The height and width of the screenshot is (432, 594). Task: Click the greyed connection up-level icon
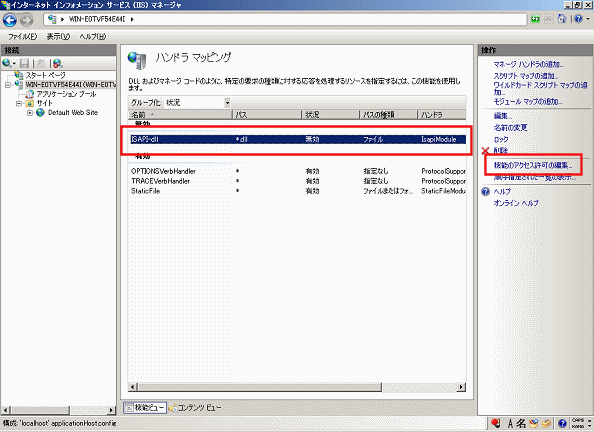coord(41,63)
